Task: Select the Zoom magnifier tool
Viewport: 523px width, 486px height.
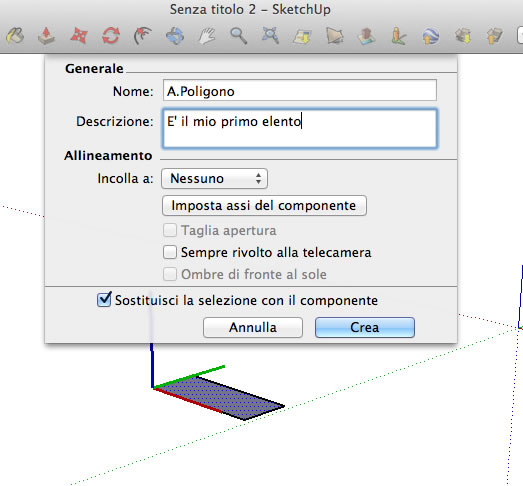Action: coord(238,36)
